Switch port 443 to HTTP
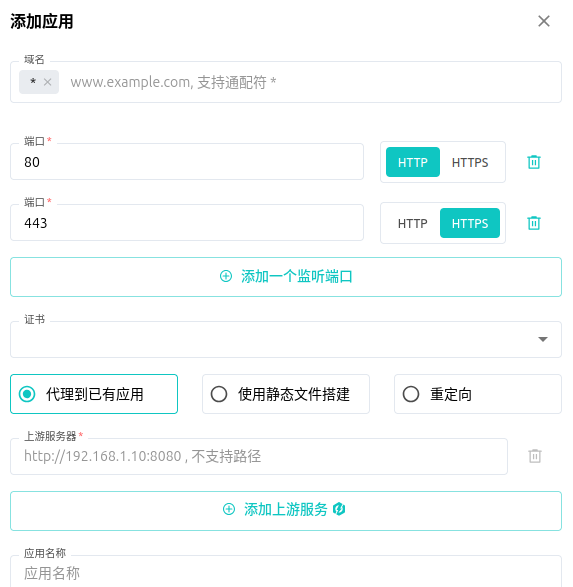Screen dimensions: 573x587 tap(412, 223)
